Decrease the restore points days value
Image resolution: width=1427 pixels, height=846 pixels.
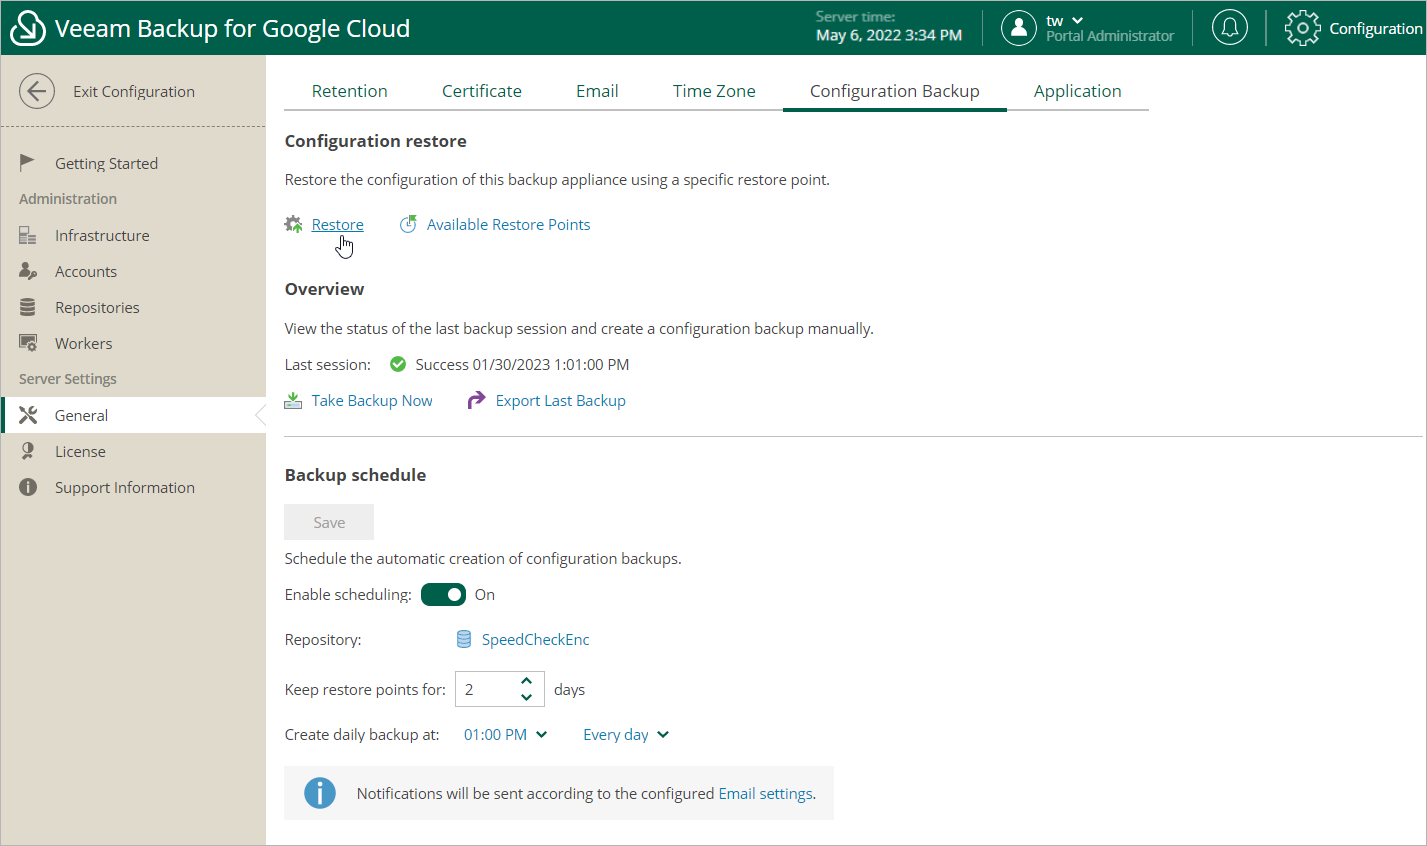click(527, 697)
